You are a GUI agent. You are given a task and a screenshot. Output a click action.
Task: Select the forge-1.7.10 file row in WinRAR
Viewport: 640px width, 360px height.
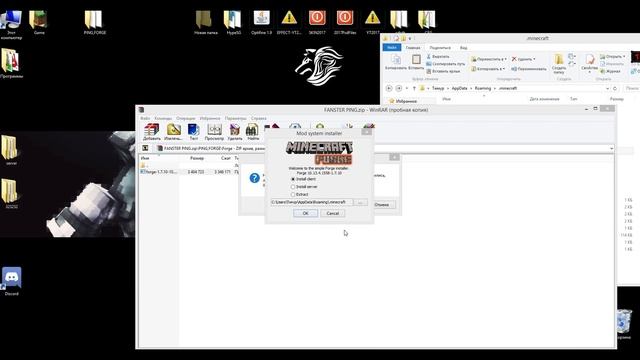[190, 172]
